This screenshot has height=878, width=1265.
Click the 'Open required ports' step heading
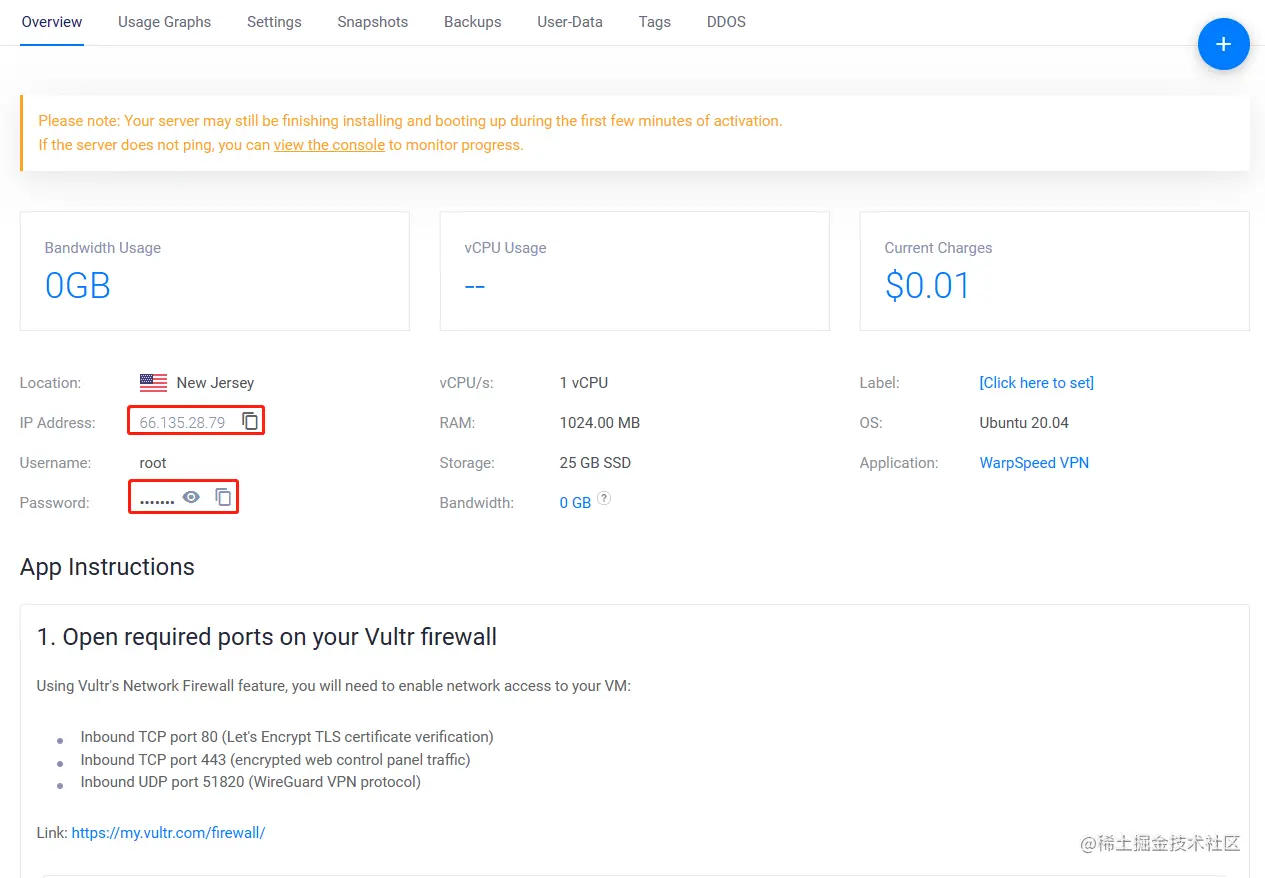click(x=267, y=637)
